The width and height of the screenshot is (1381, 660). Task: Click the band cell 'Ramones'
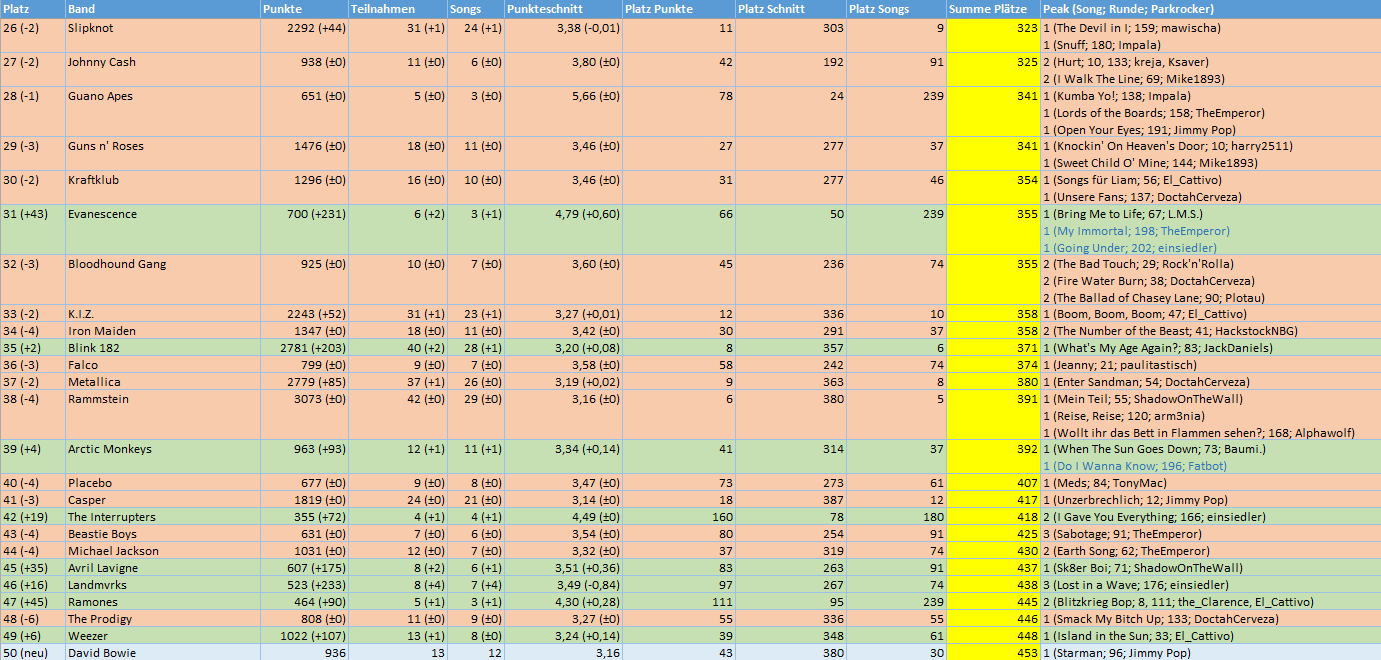click(162, 602)
